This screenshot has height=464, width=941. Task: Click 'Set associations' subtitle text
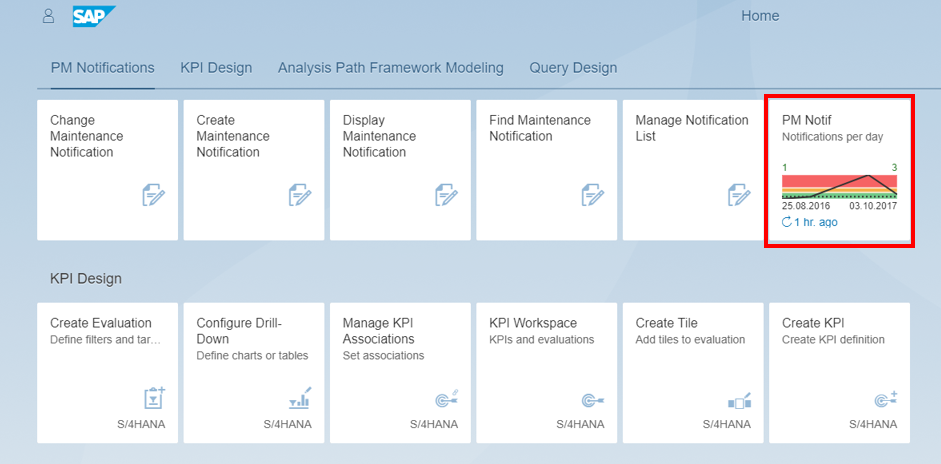click(x=383, y=355)
